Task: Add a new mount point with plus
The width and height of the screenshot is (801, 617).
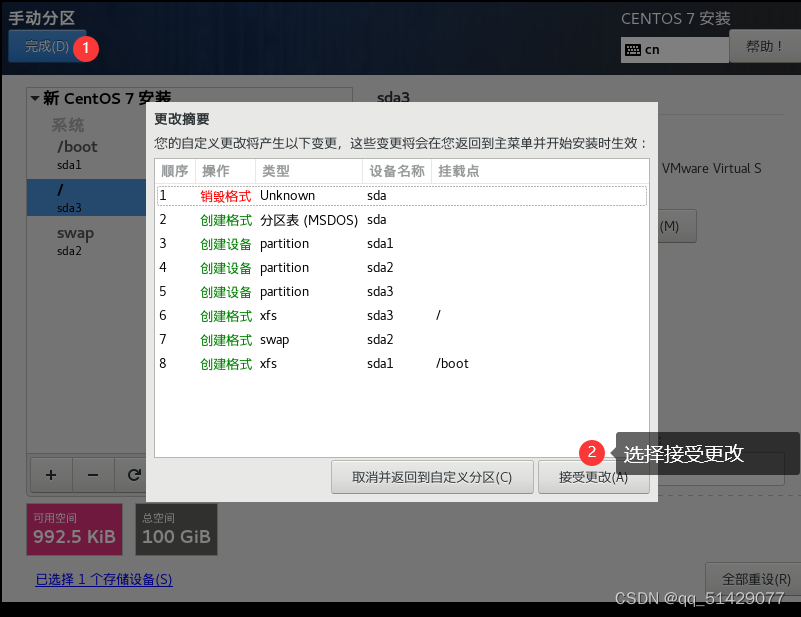Action: click(x=51, y=475)
